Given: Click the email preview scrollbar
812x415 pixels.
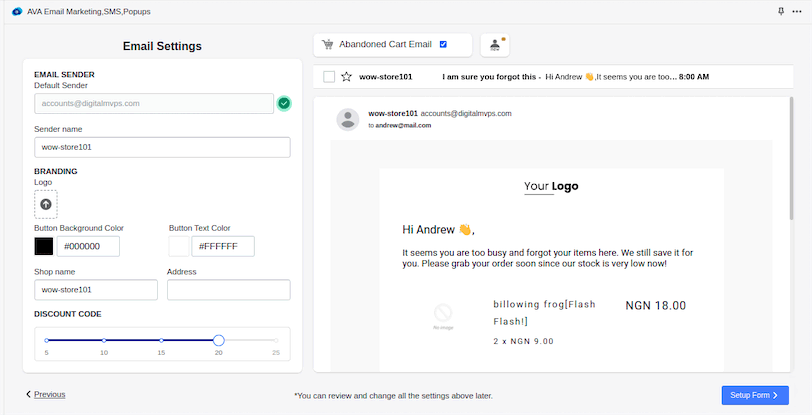Looking at the screenshot, I should coord(791,158).
